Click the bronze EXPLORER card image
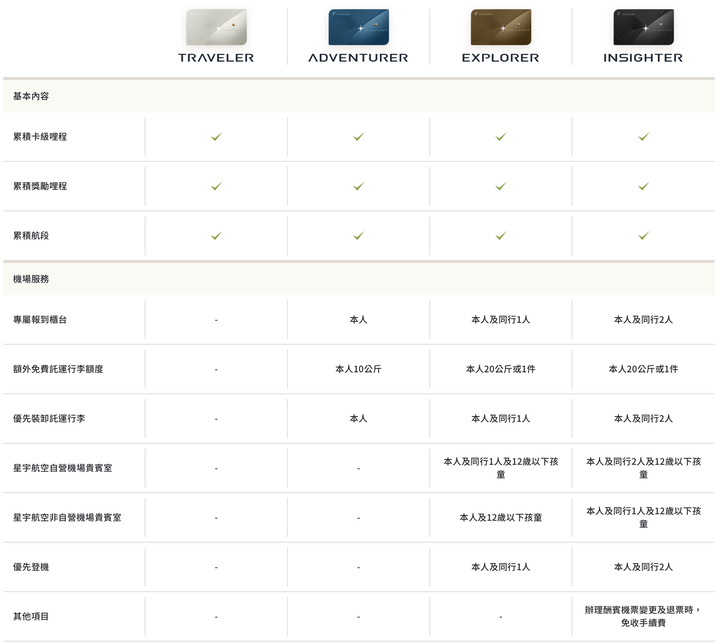The width and height of the screenshot is (720, 644). [x=501, y=27]
